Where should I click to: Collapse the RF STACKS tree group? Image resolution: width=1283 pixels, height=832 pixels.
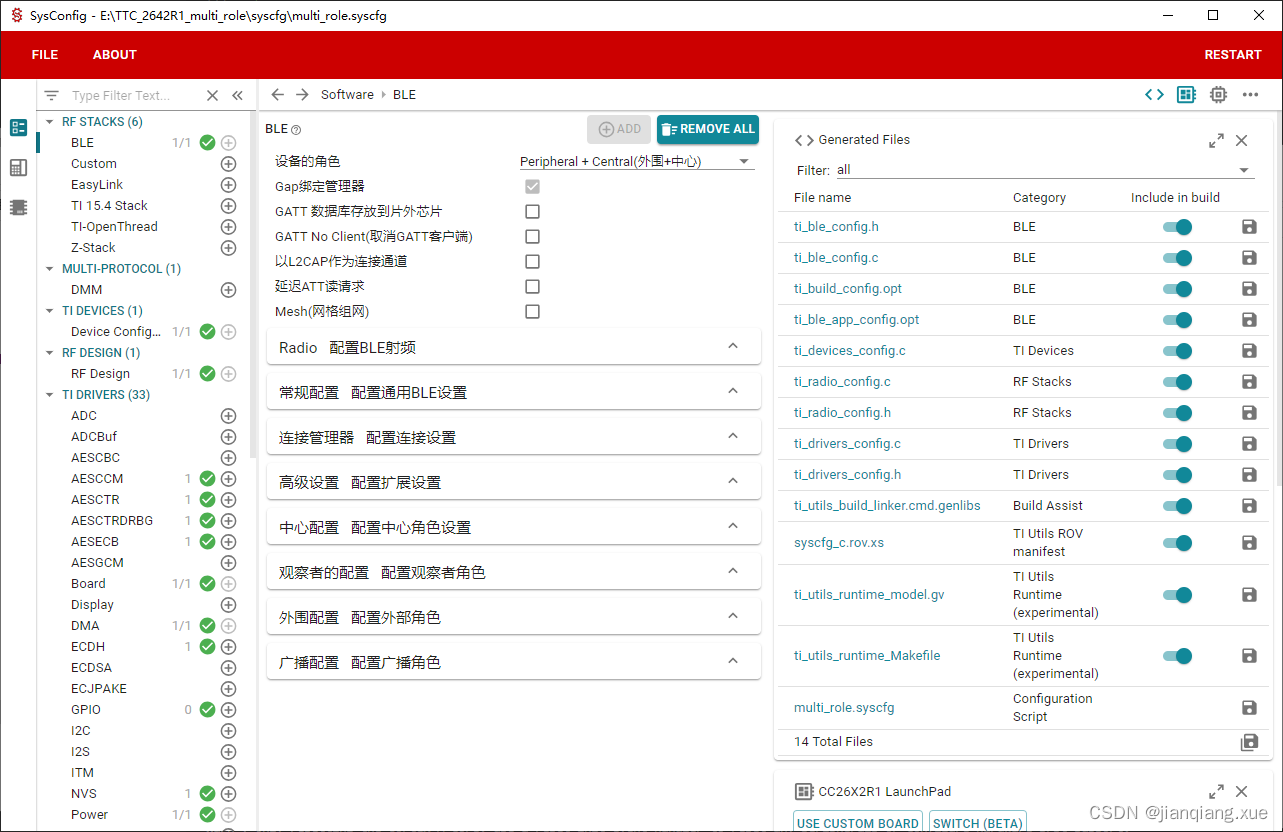(x=50, y=122)
